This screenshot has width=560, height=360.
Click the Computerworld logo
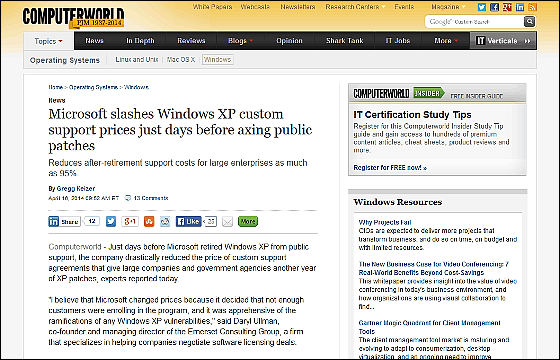[x=74, y=17]
